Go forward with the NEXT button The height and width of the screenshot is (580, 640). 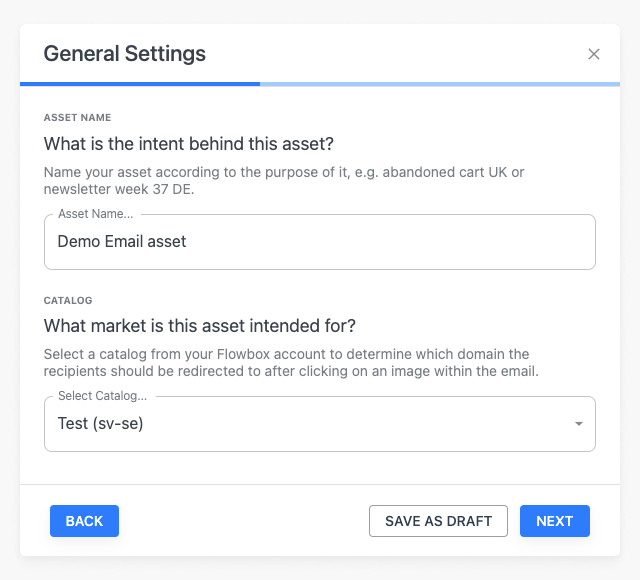click(x=554, y=521)
